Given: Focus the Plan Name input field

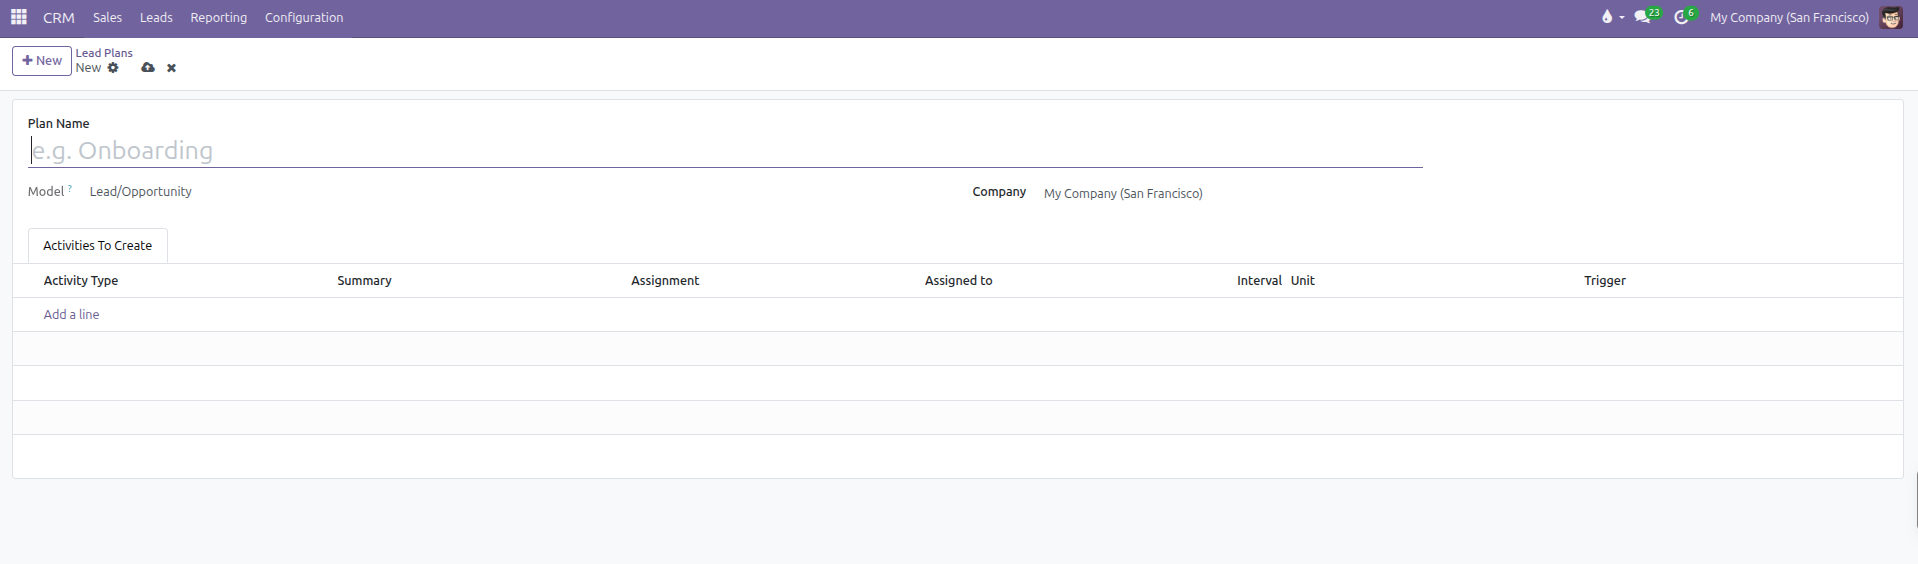Looking at the screenshot, I should (x=726, y=151).
